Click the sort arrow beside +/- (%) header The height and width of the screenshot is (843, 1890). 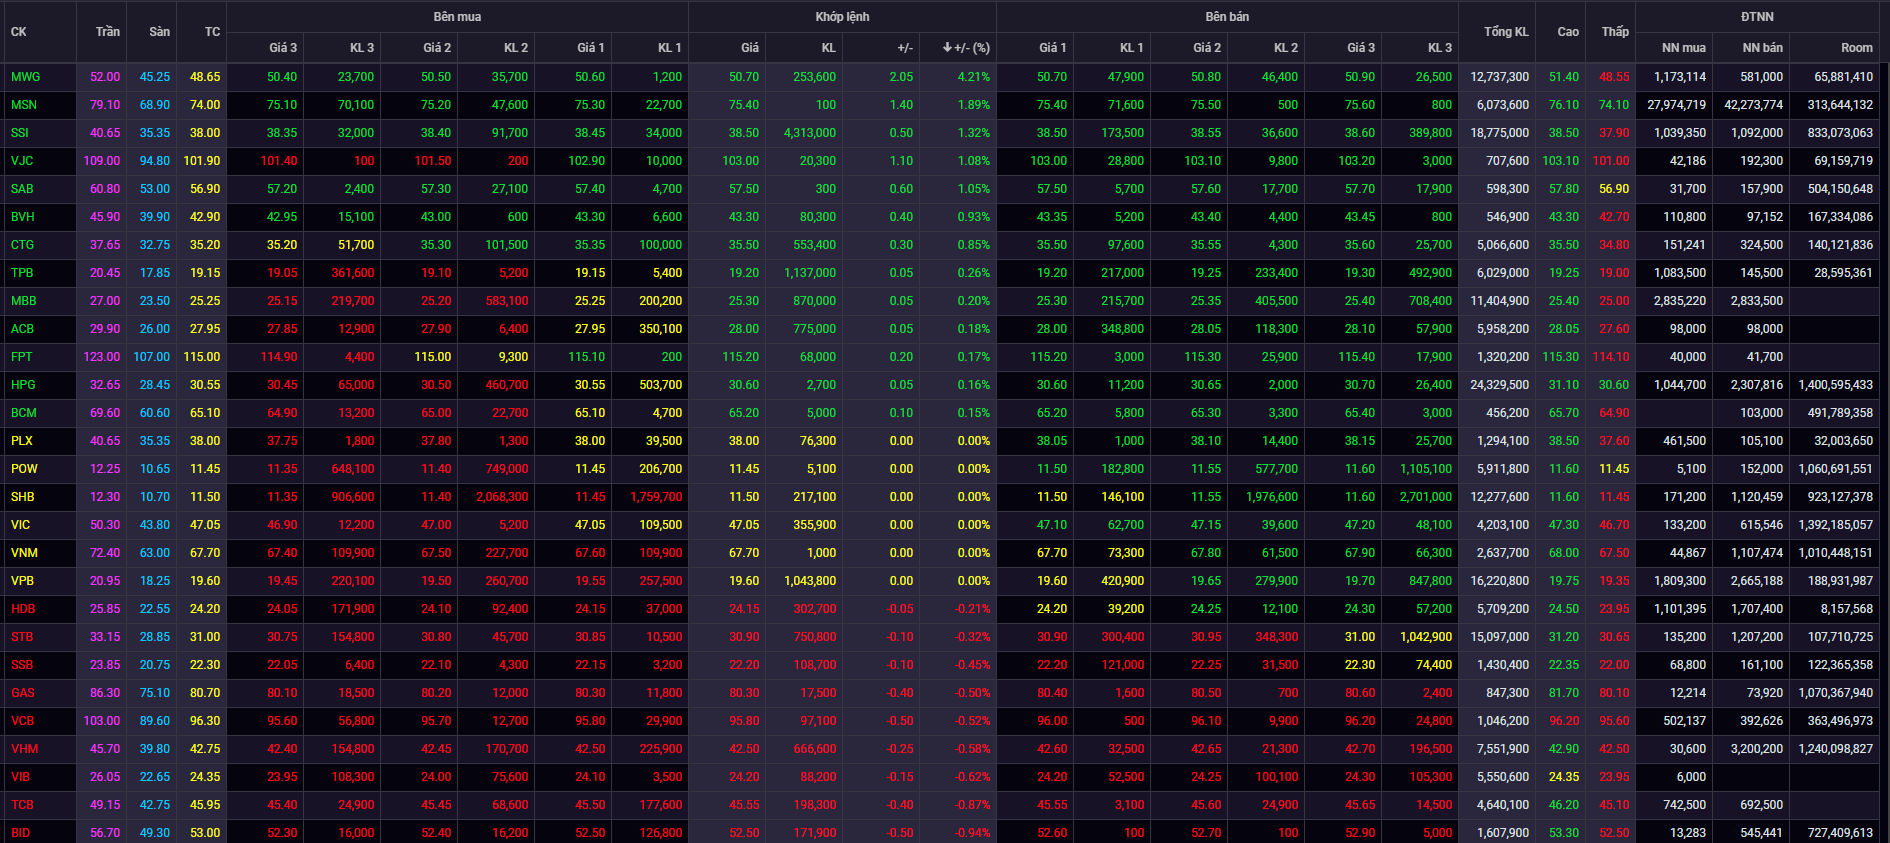coord(947,47)
